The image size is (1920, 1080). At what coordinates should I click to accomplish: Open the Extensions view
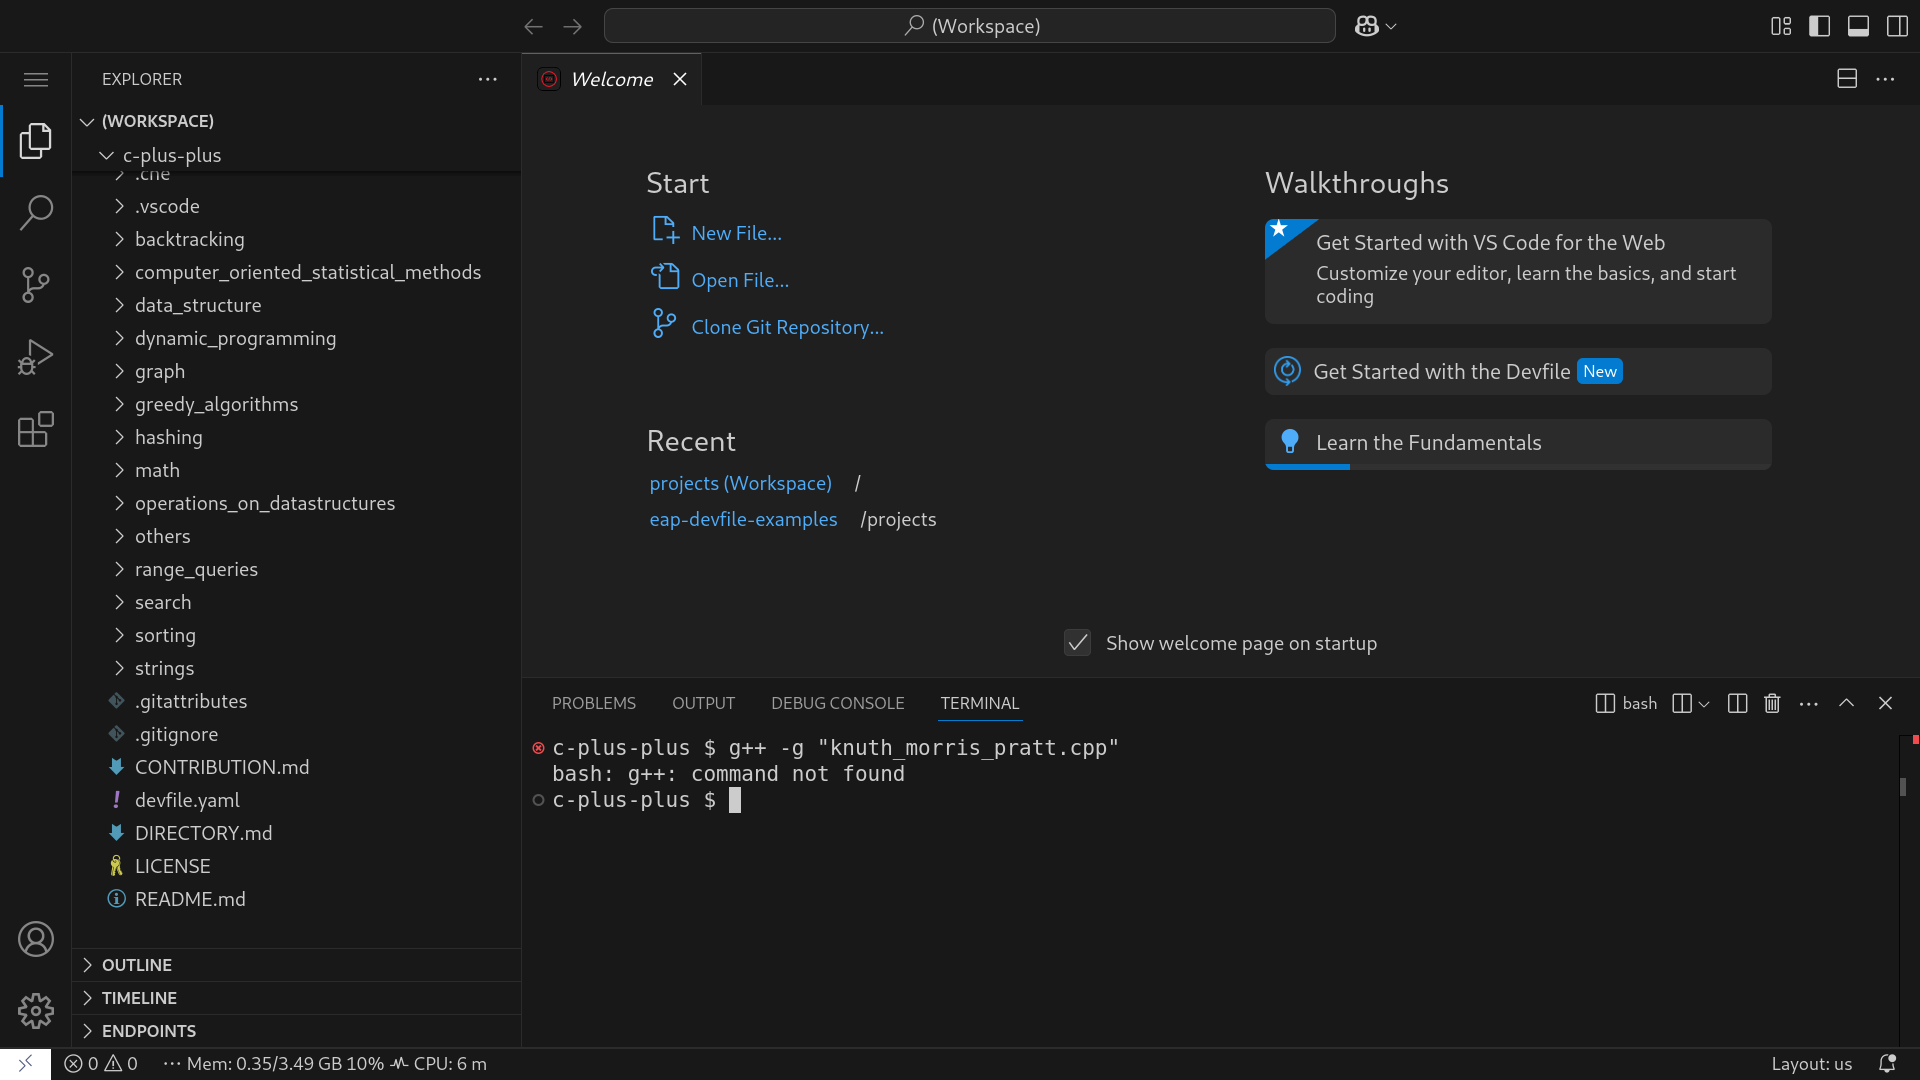(36, 430)
